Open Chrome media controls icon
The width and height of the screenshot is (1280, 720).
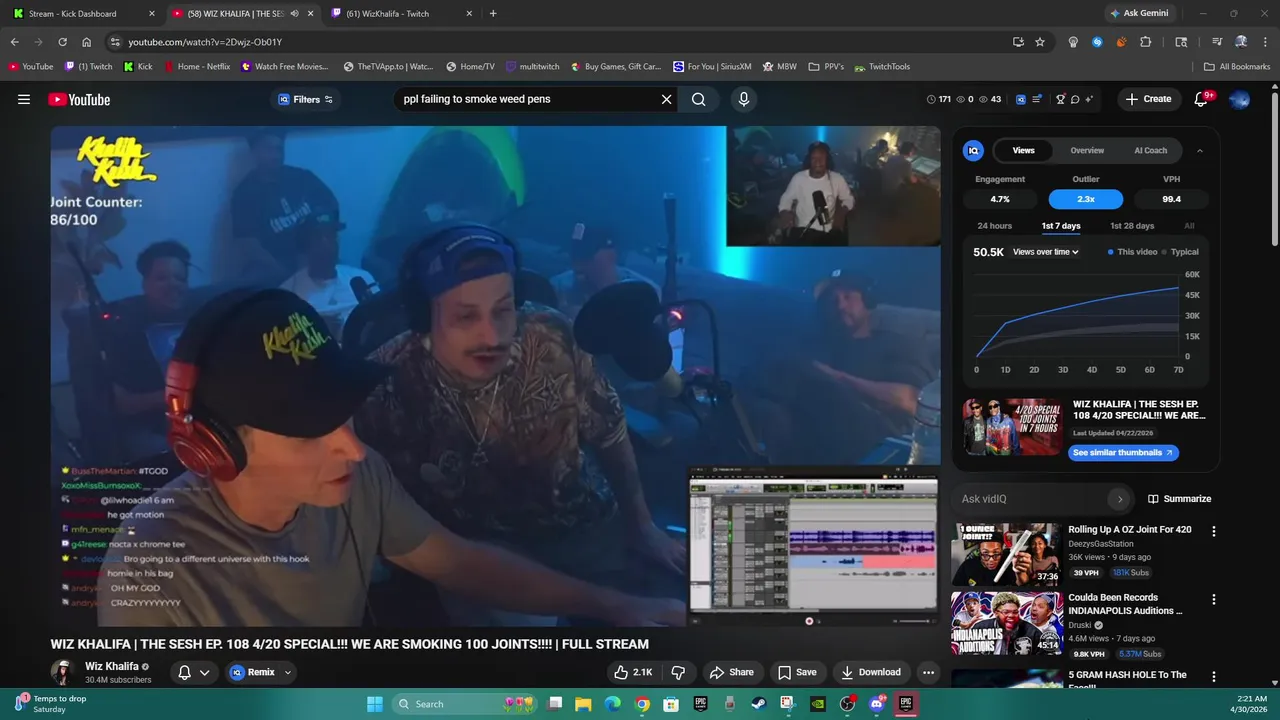pos(1217,42)
